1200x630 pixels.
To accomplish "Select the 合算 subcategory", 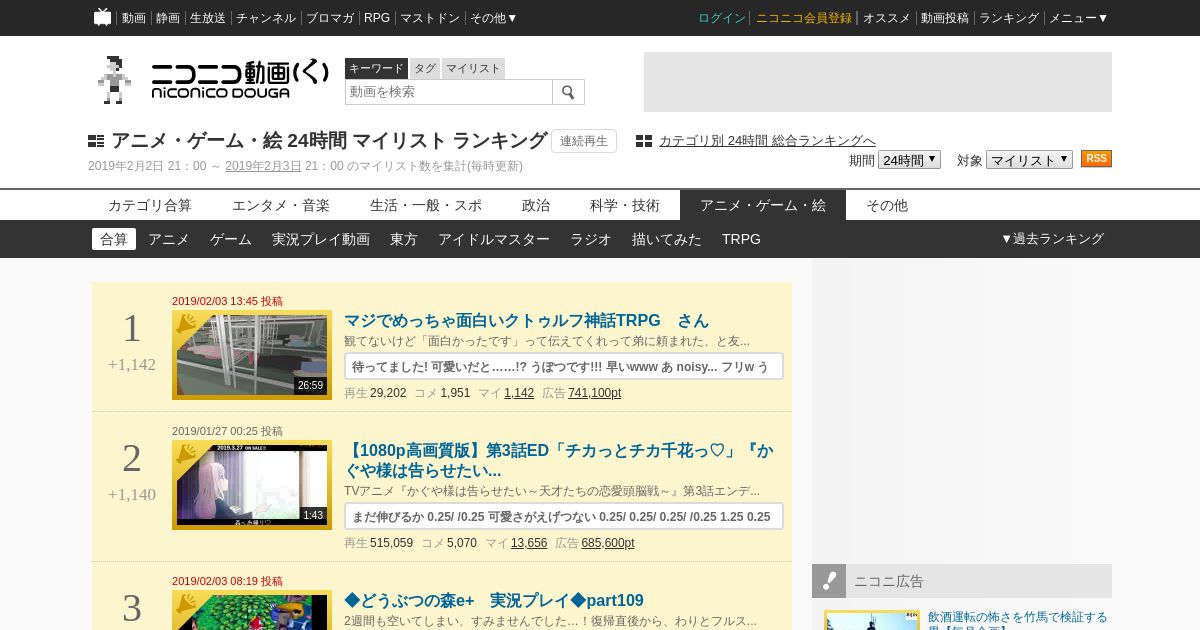I will point(114,239).
